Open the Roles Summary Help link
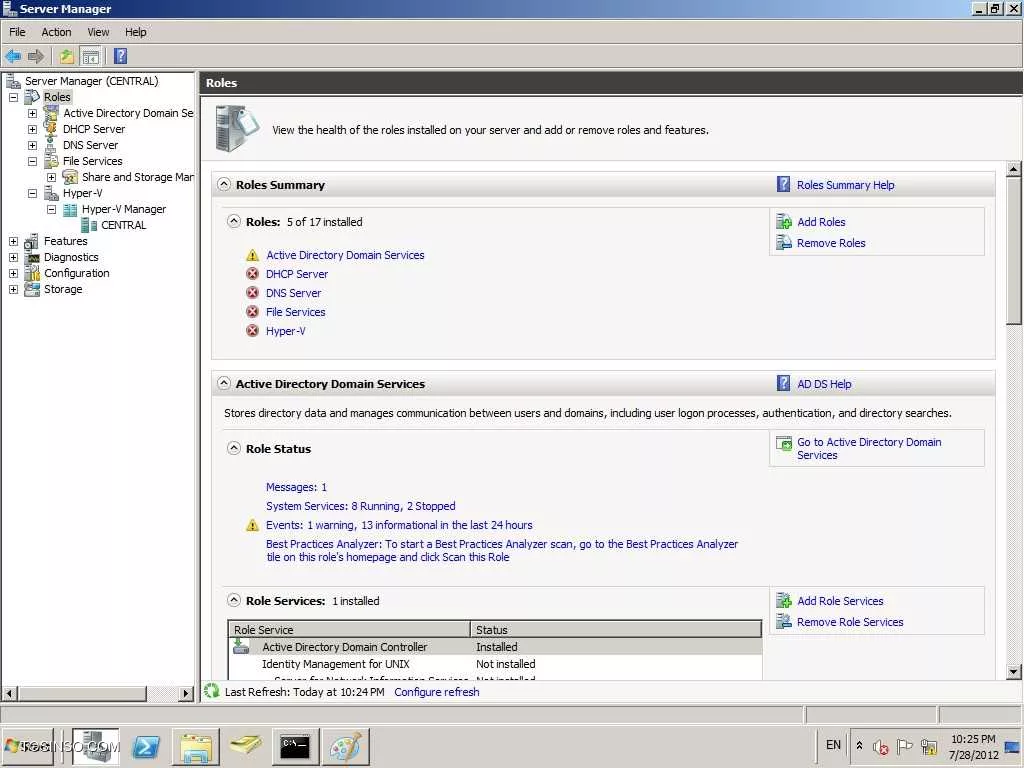This screenshot has height=768, width=1024. (x=845, y=185)
